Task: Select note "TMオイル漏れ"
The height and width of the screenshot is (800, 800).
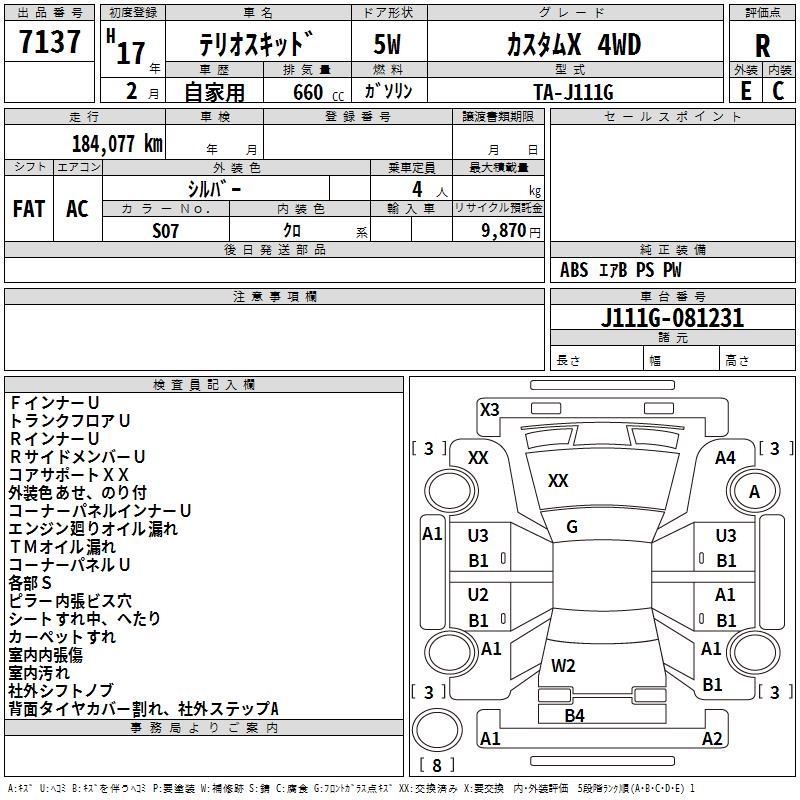Action: click(62, 546)
